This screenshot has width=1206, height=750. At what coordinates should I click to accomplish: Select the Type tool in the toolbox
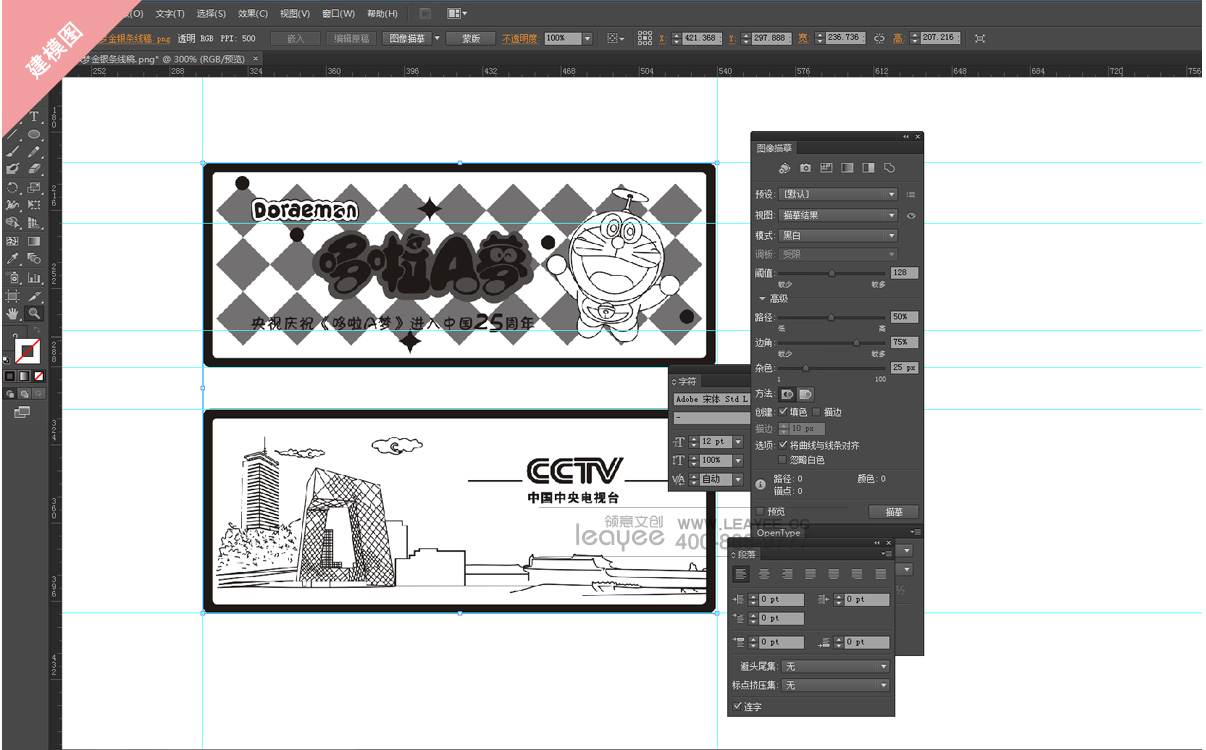(34, 117)
